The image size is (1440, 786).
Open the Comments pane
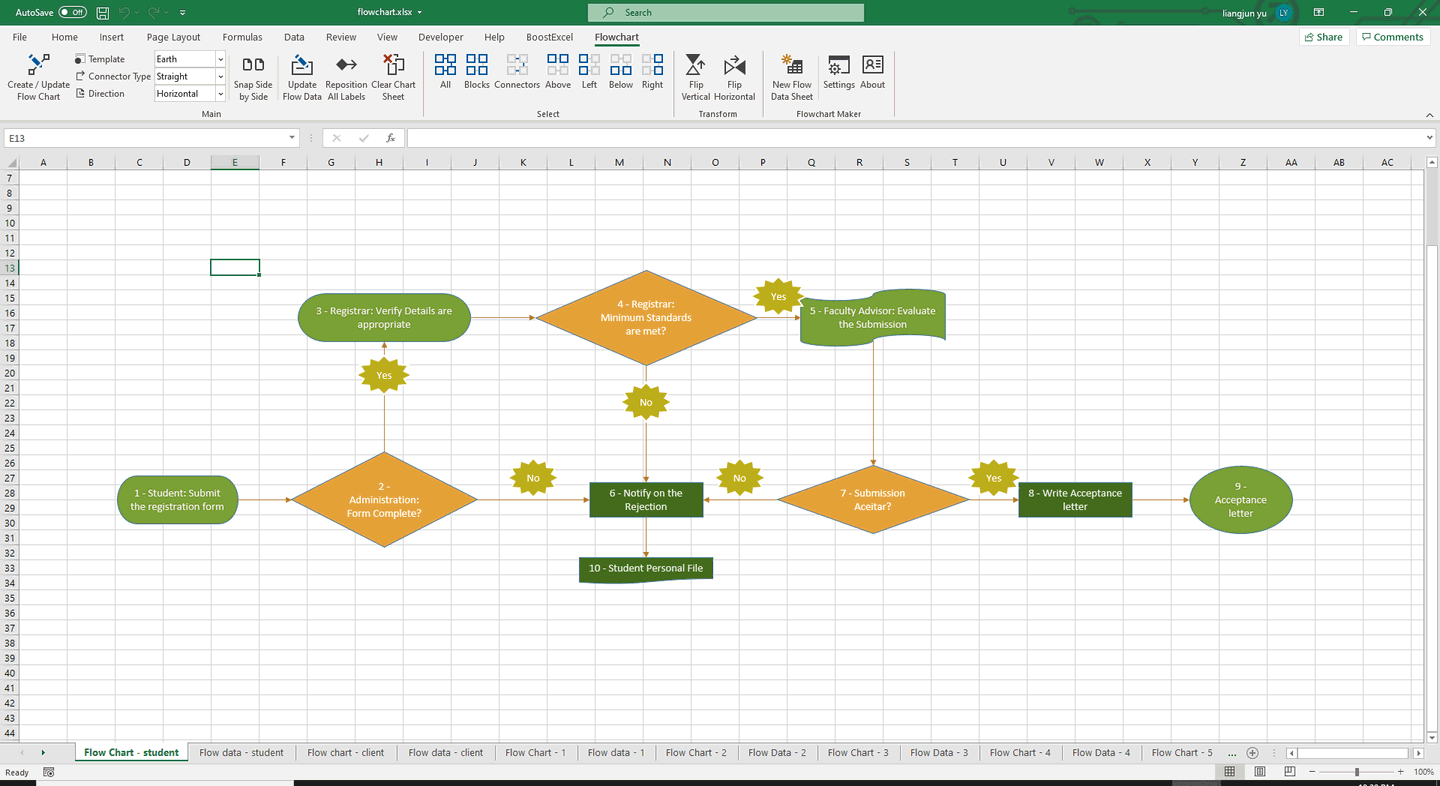tap(1391, 37)
